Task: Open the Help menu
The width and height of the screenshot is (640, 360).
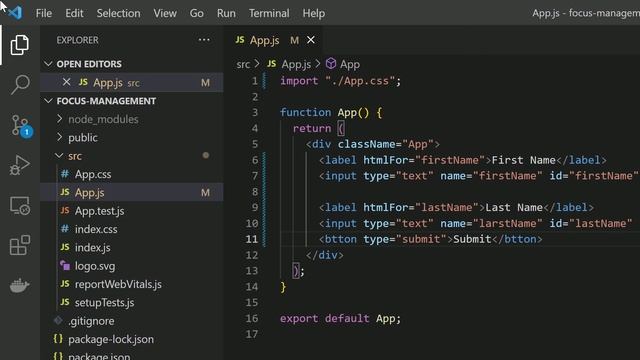Action: [x=313, y=13]
